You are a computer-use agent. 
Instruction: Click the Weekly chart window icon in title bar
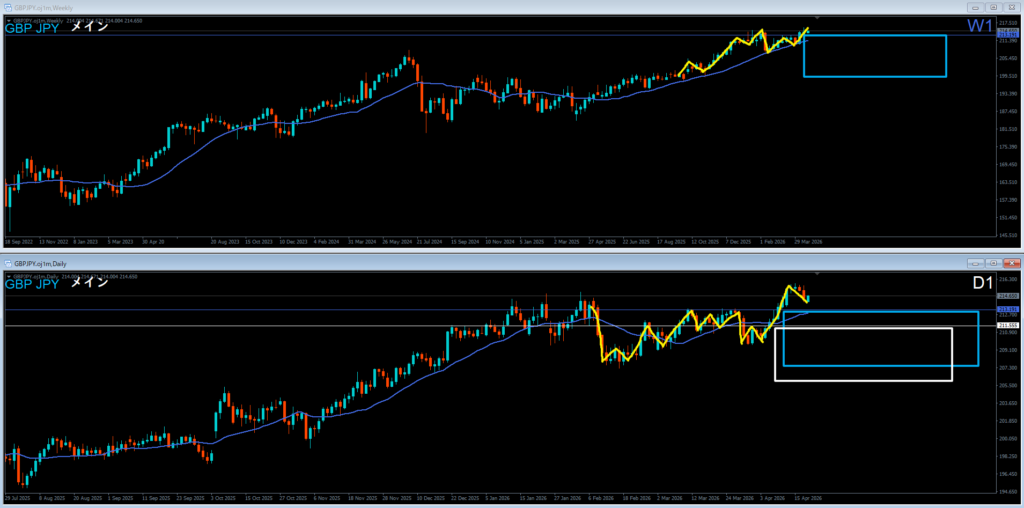tap(8, 7)
